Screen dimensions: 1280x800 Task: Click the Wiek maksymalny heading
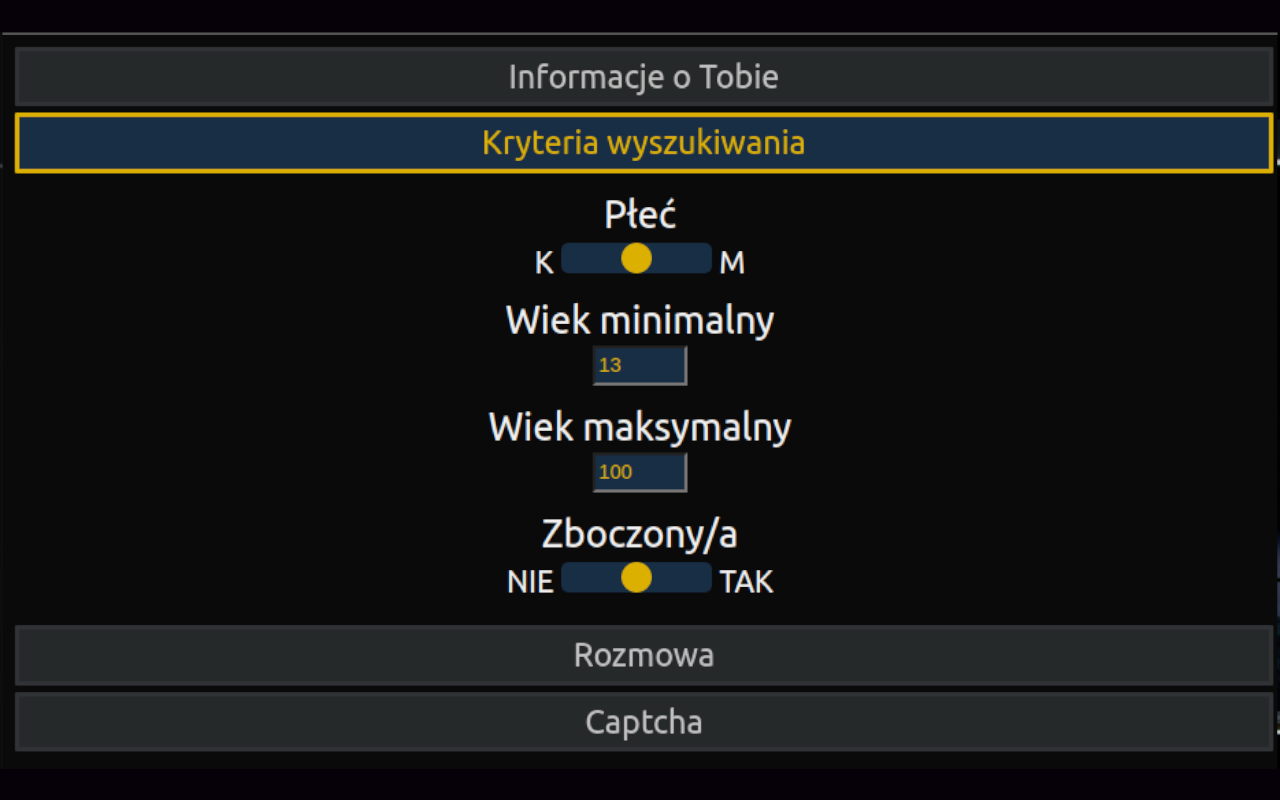pyautogui.click(x=640, y=427)
